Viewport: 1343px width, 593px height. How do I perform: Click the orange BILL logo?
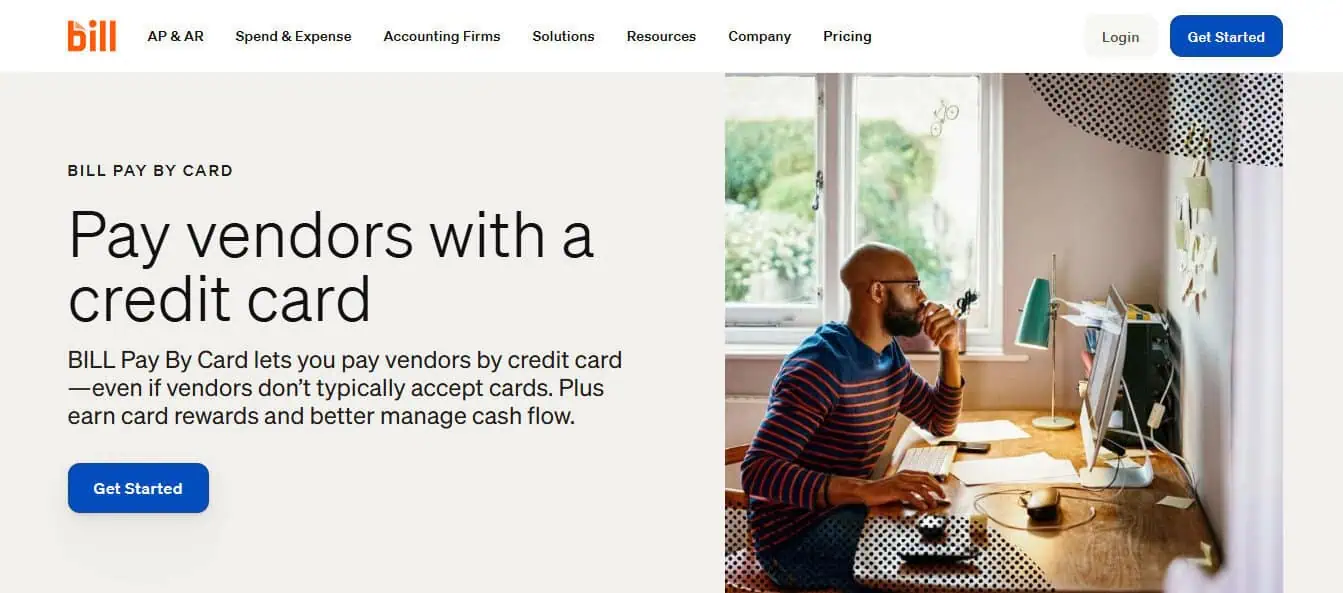click(92, 36)
